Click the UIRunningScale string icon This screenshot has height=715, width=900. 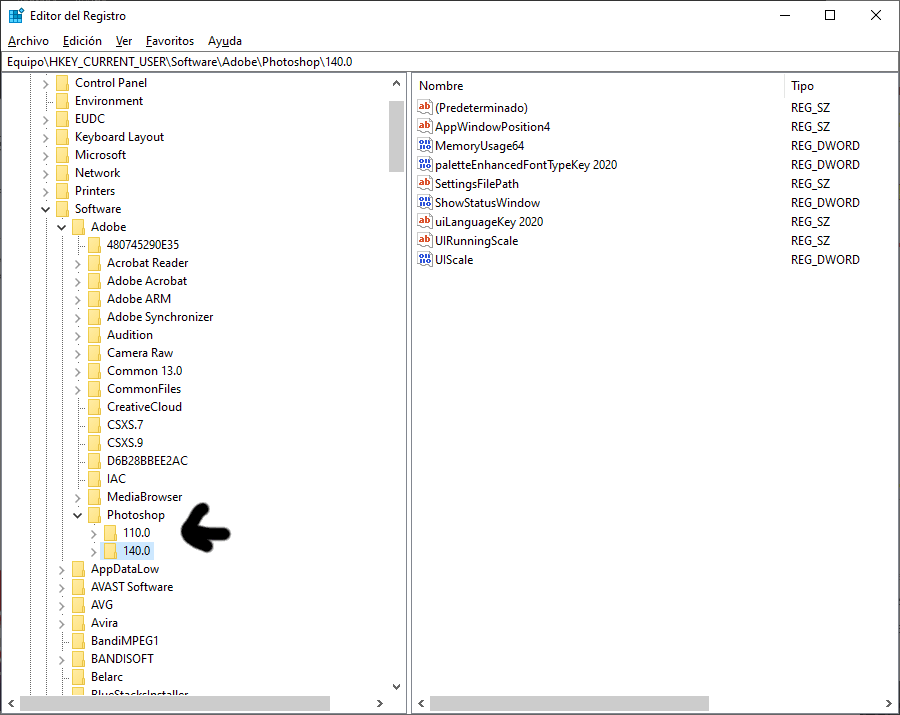point(425,240)
